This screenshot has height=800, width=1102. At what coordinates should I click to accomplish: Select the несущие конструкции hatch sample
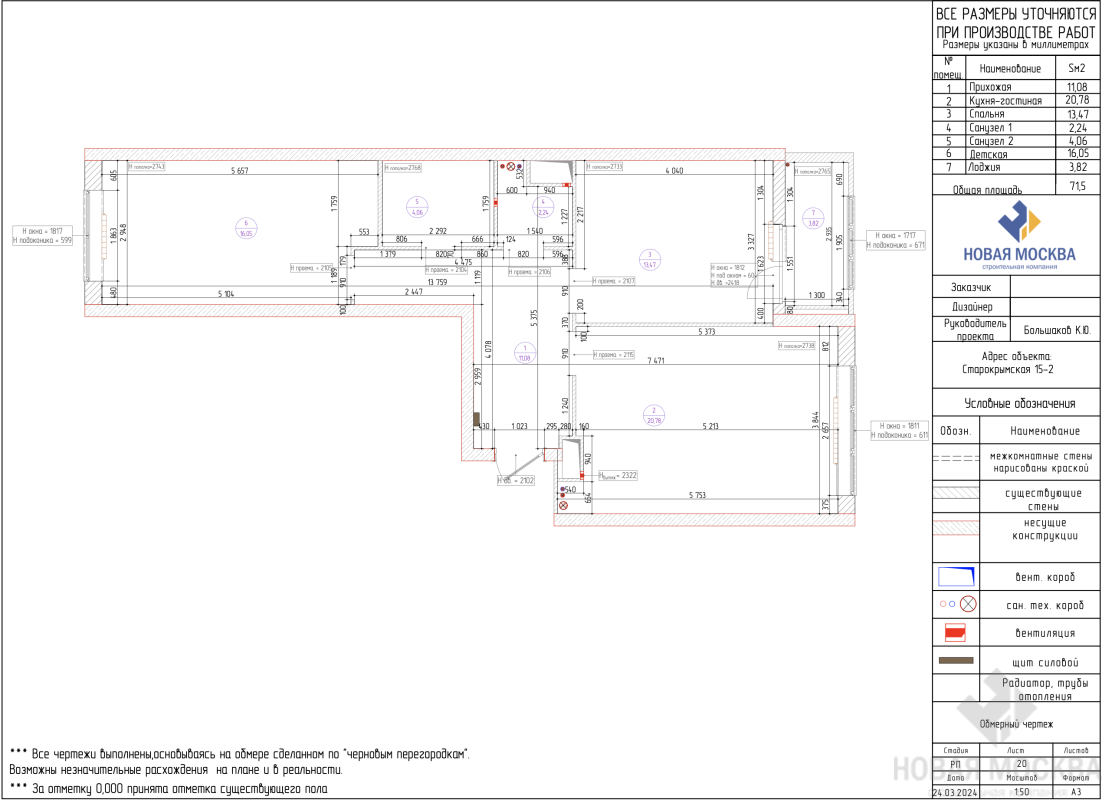(956, 528)
